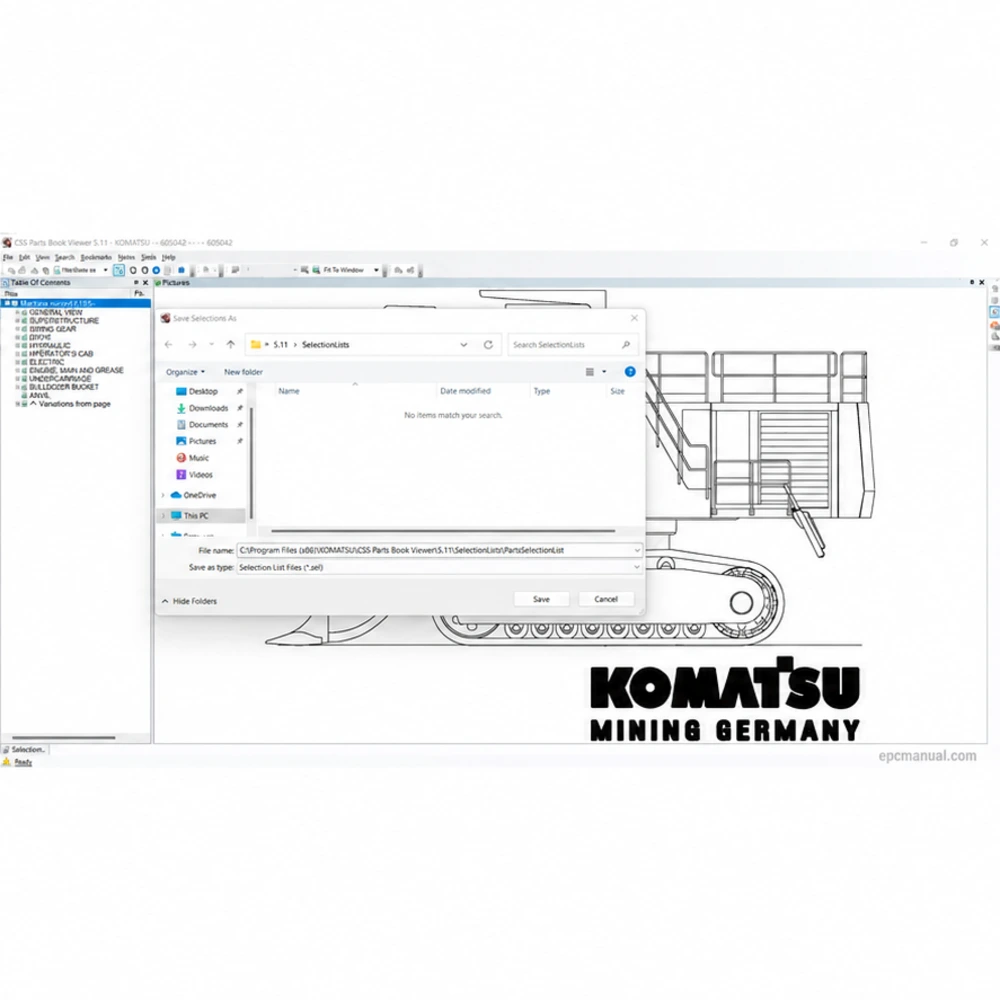Close the Pictures panel
The height and width of the screenshot is (1000, 1000).
(x=982, y=282)
